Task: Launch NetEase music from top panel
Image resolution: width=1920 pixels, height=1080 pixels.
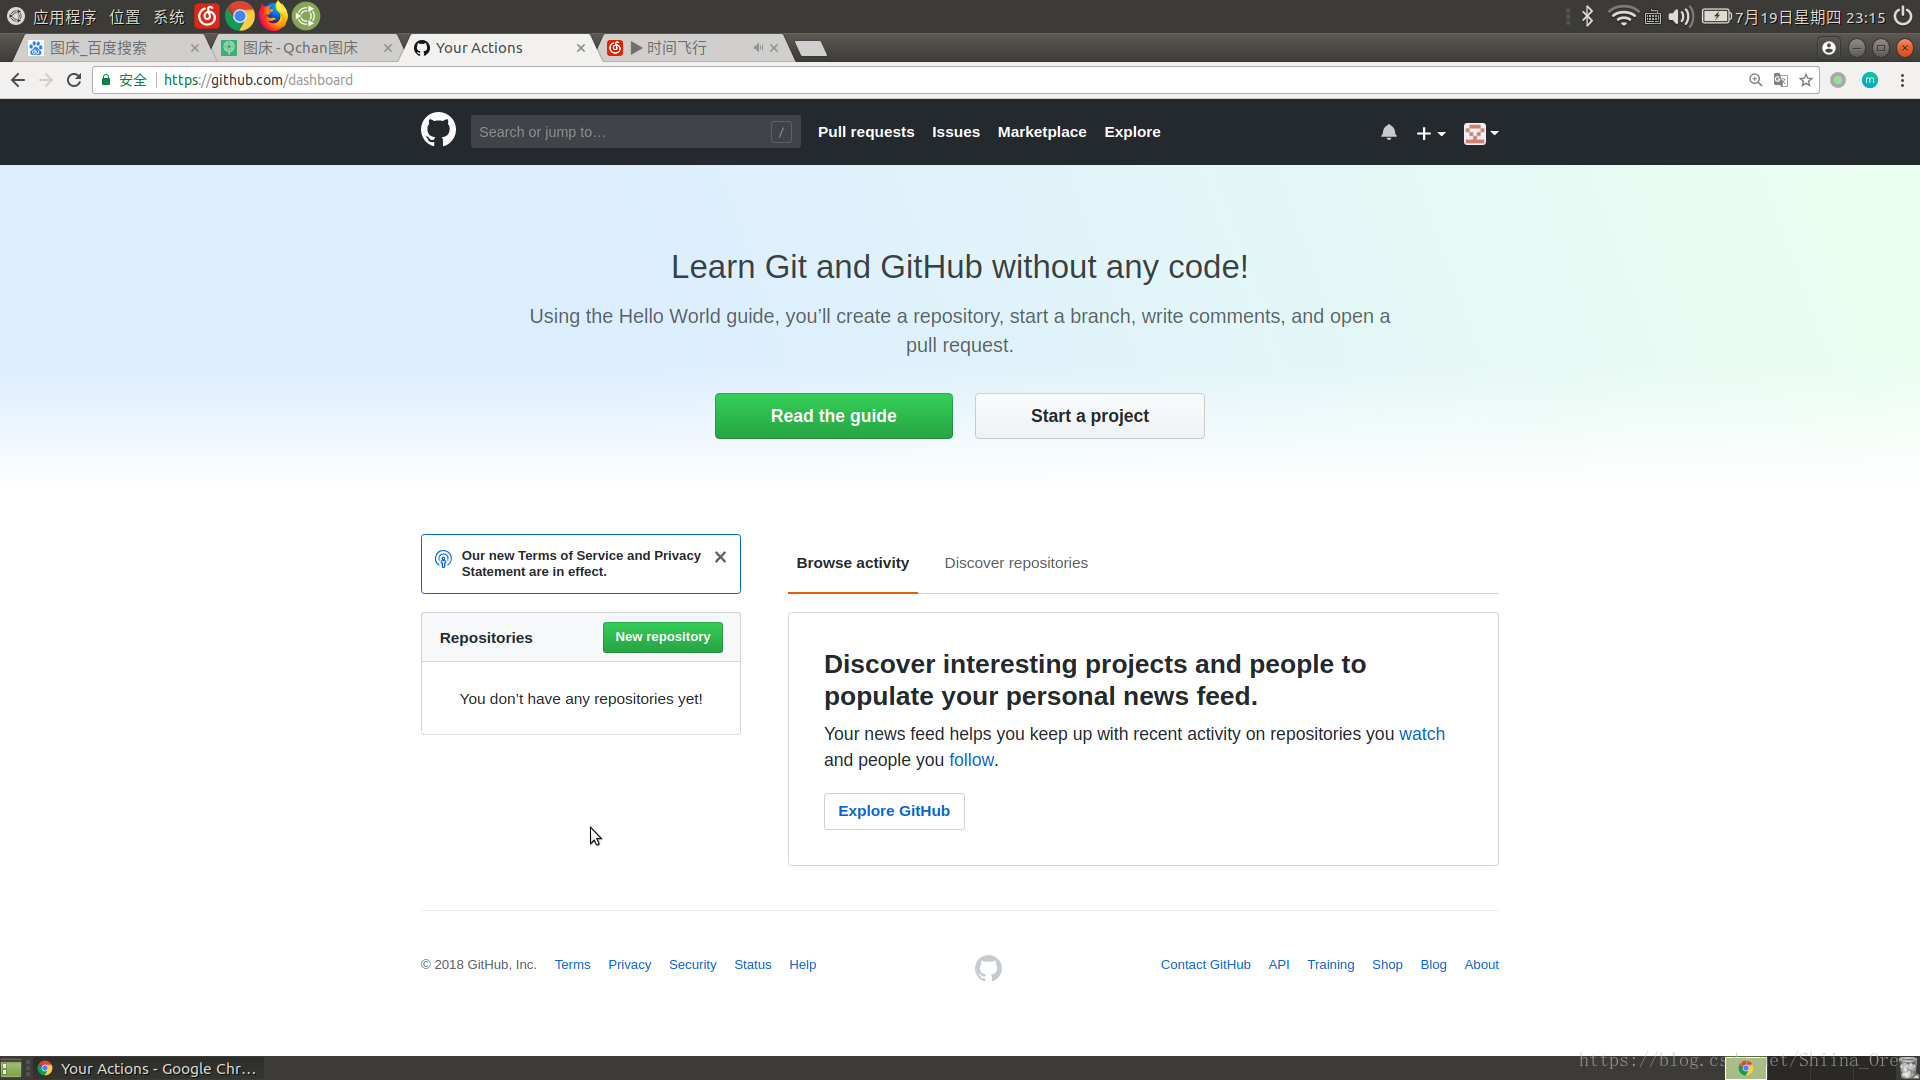Action: pos(207,16)
